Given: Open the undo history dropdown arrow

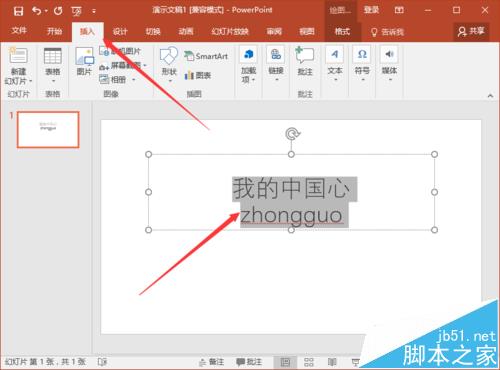Looking at the screenshot, I should point(46,11).
